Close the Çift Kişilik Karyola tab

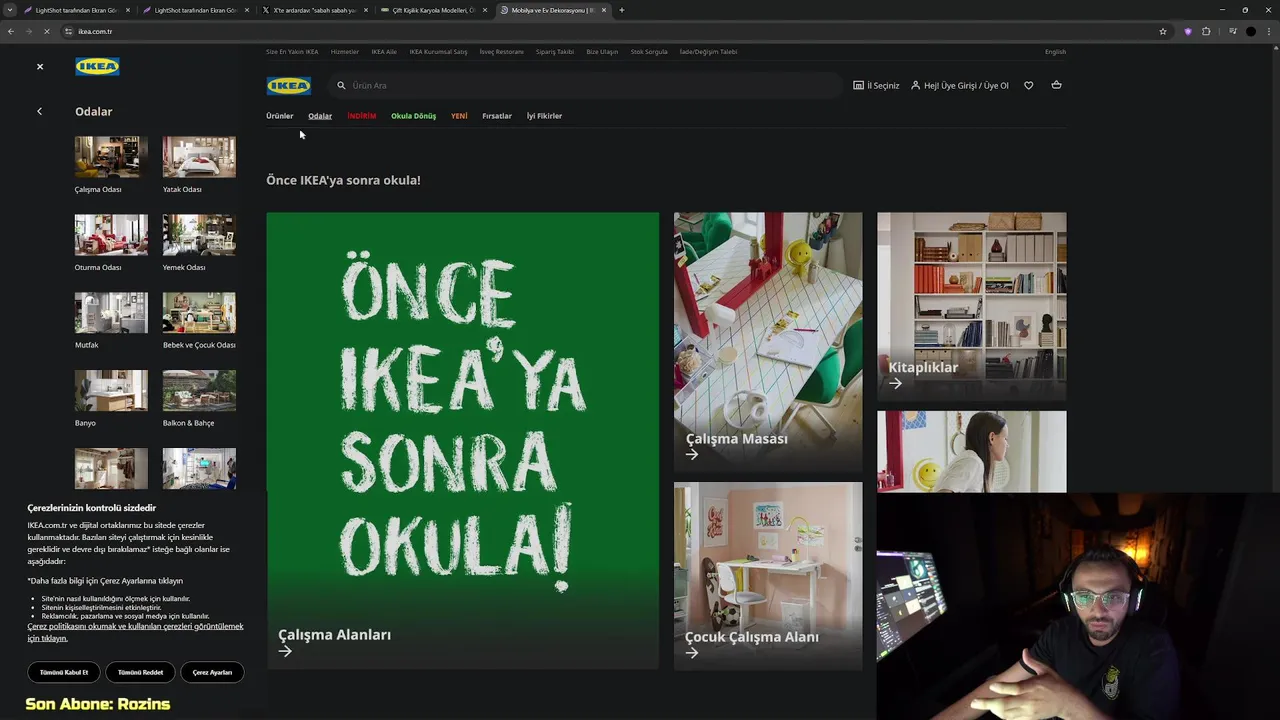pos(485,10)
